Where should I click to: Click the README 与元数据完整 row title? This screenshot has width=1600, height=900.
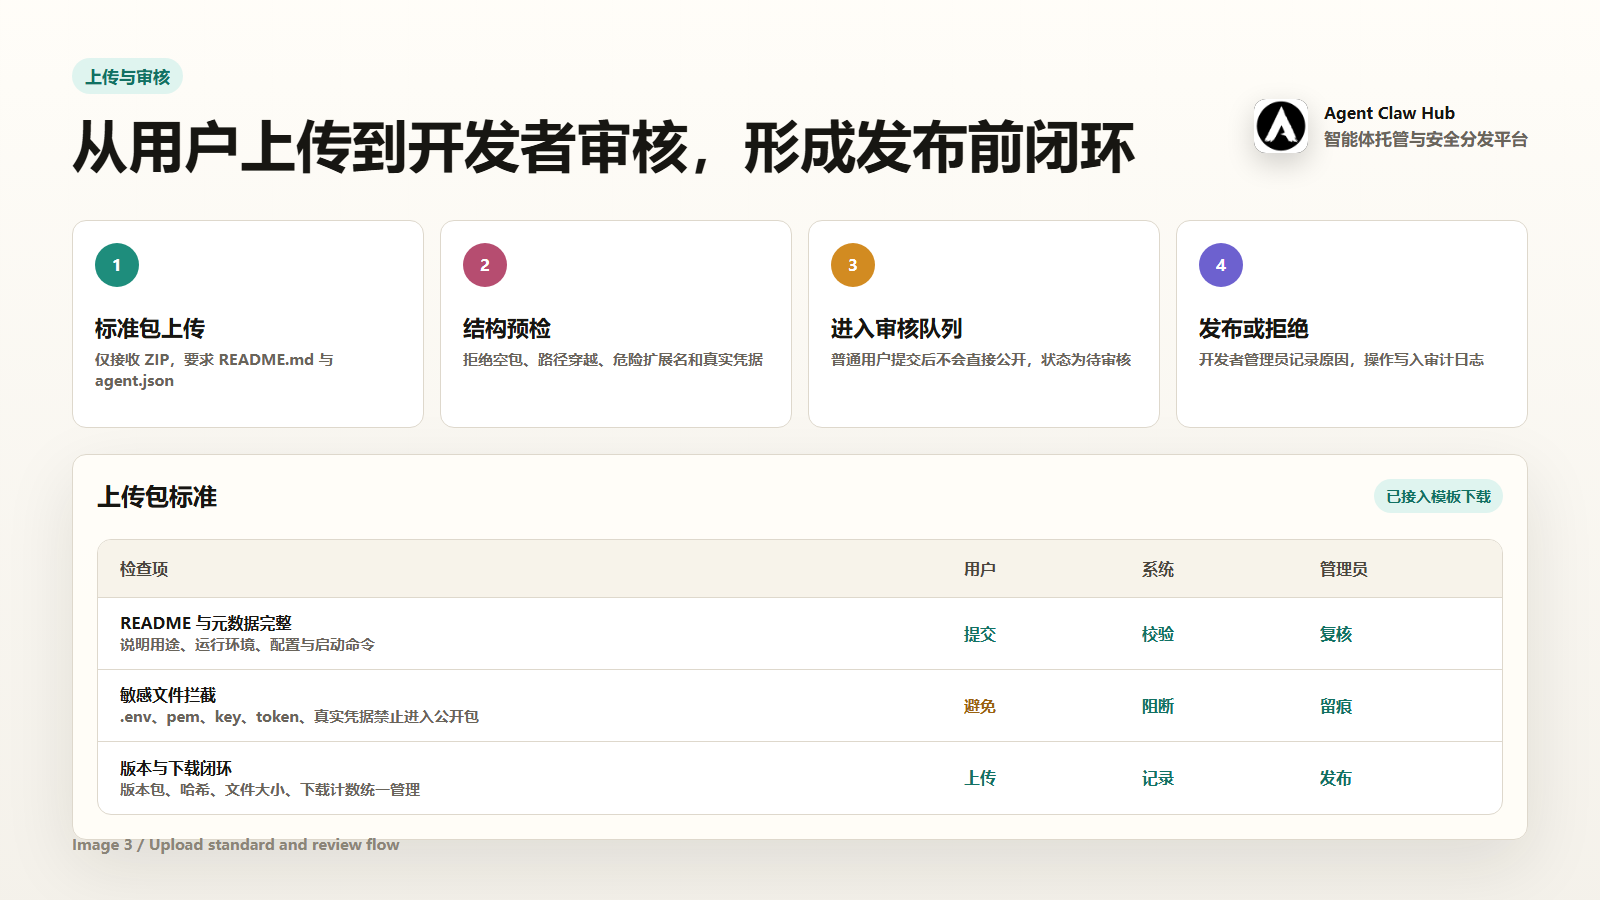coord(206,623)
